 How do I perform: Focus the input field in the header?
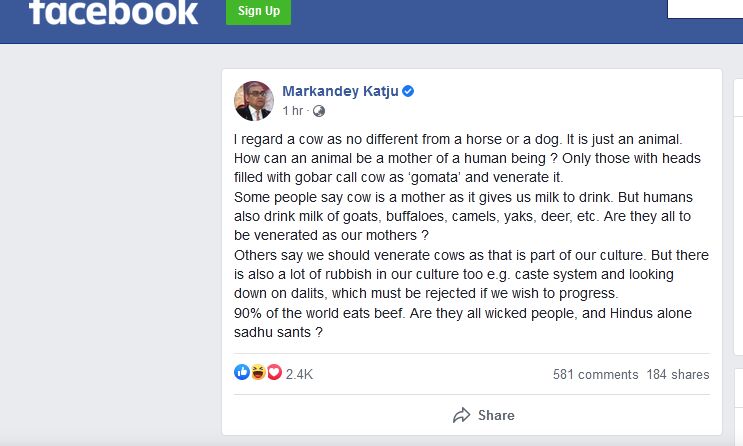pyautogui.click(x=704, y=9)
